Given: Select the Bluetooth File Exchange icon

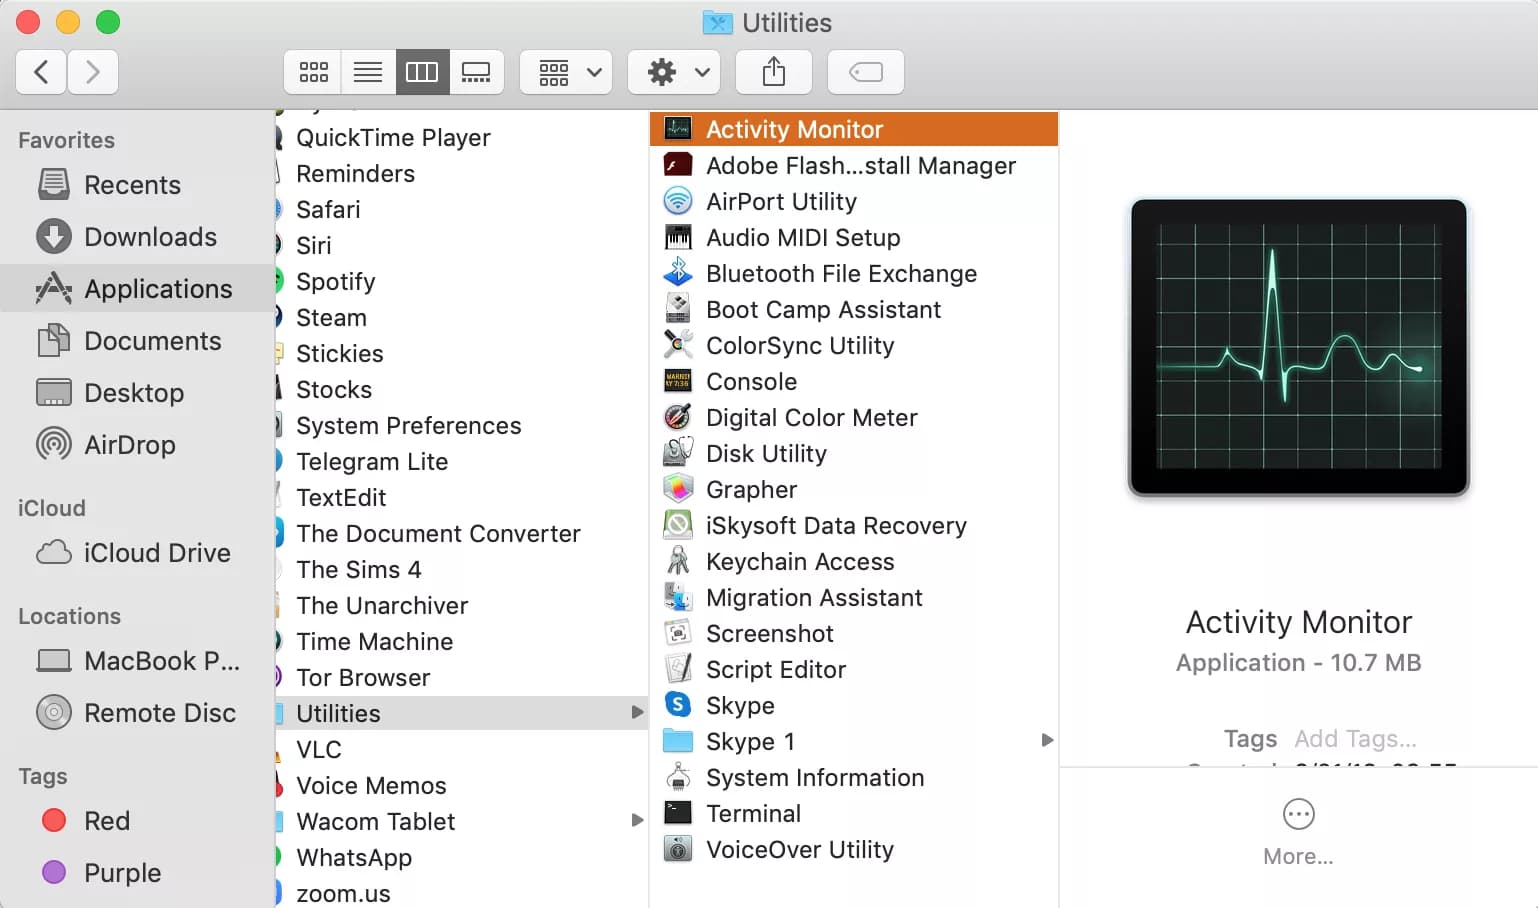Looking at the screenshot, I should tap(678, 273).
